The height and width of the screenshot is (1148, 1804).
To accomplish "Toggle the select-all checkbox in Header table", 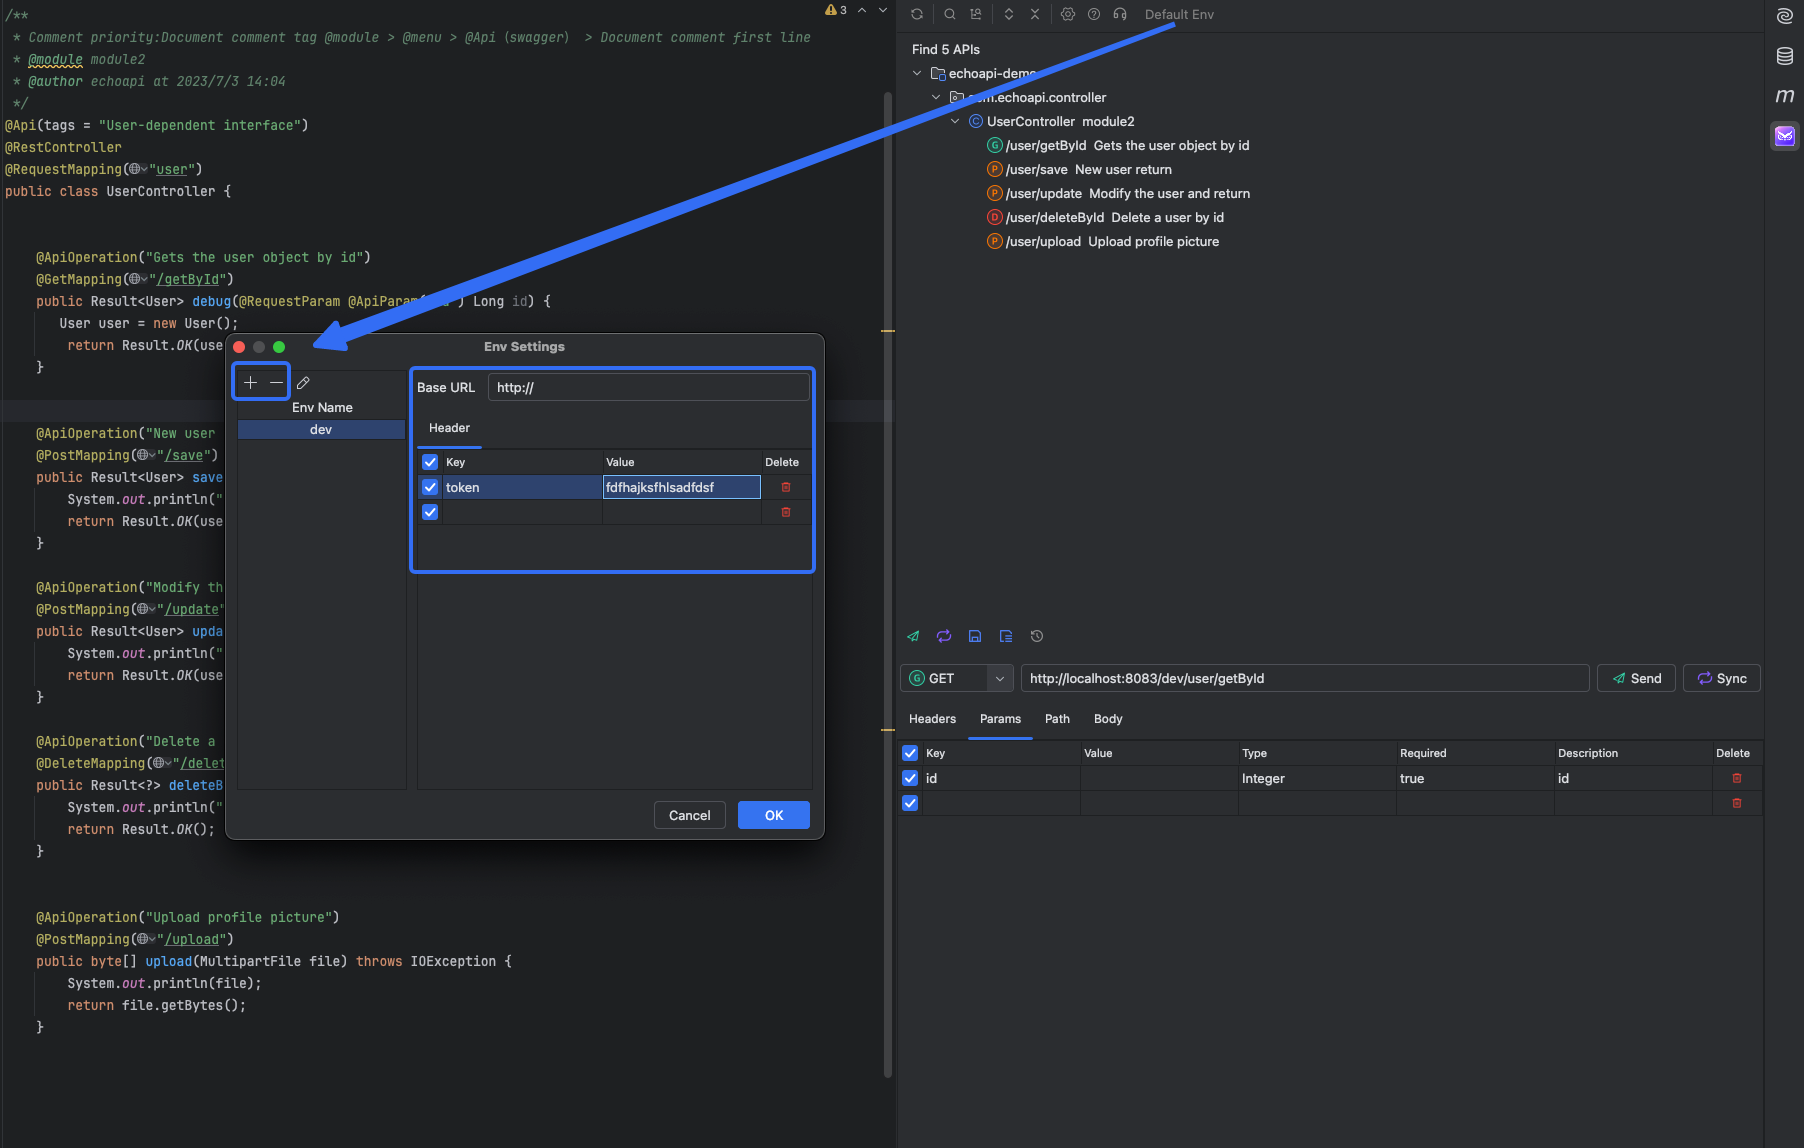I will [x=430, y=462].
